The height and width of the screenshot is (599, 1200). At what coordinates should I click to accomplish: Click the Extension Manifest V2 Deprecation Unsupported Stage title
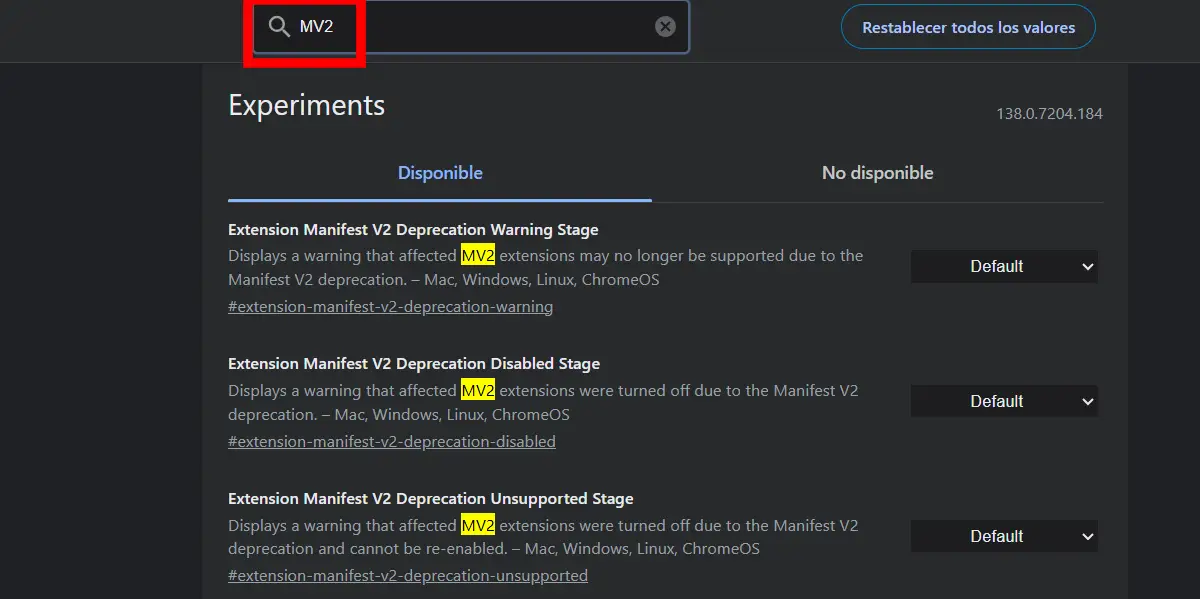(x=431, y=499)
